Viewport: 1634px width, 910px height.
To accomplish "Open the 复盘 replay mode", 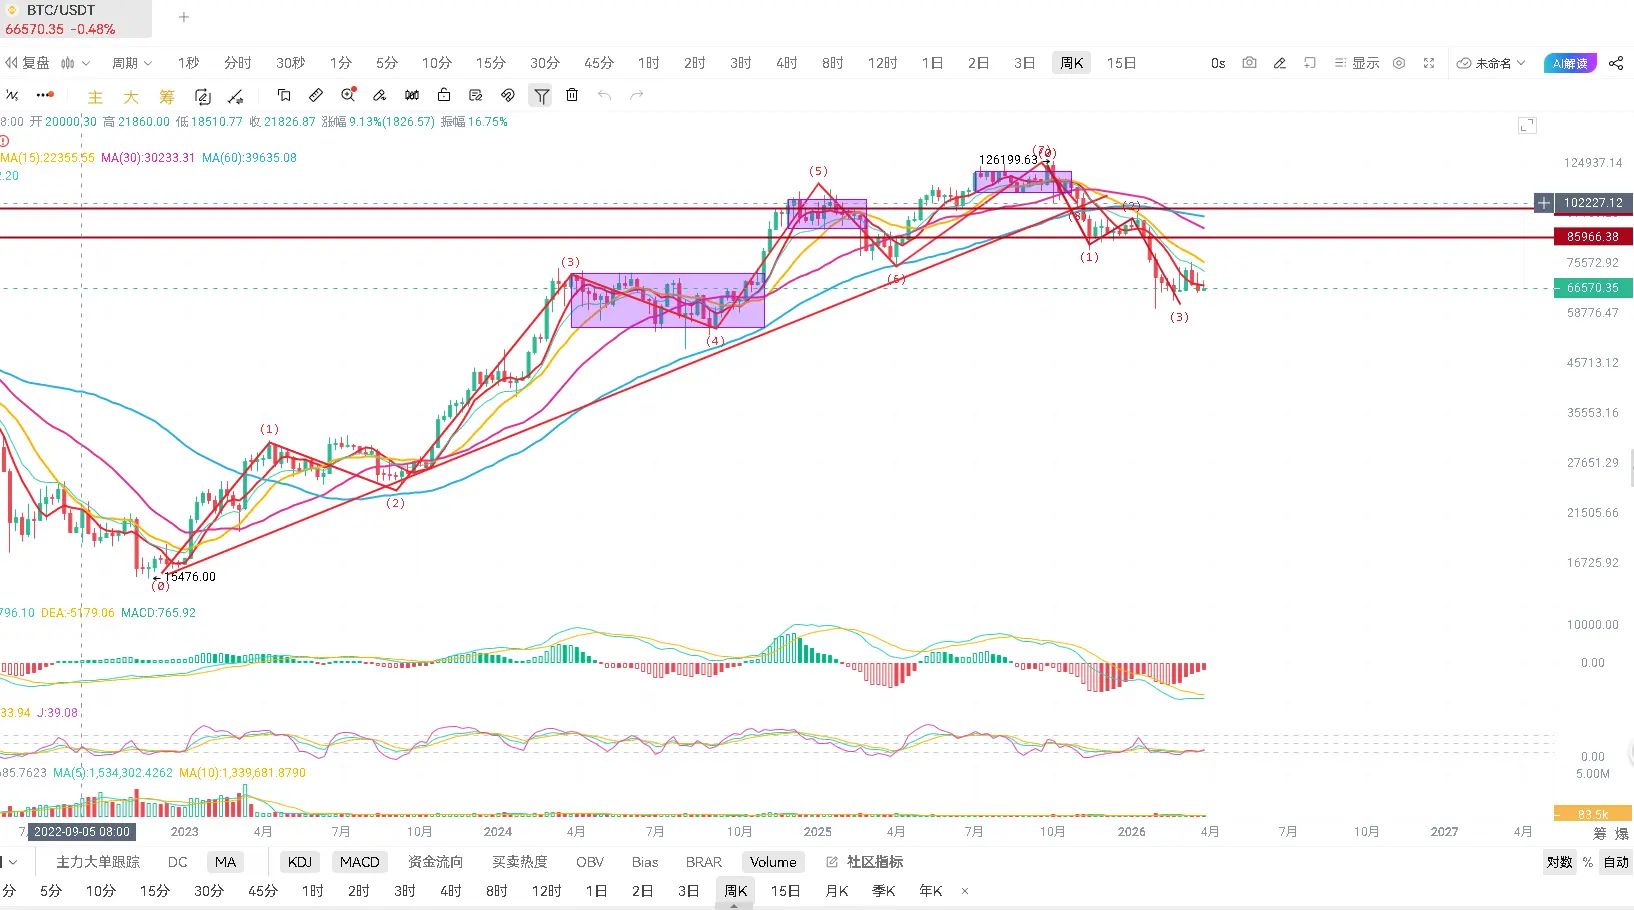I will pyautogui.click(x=27, y=63).
